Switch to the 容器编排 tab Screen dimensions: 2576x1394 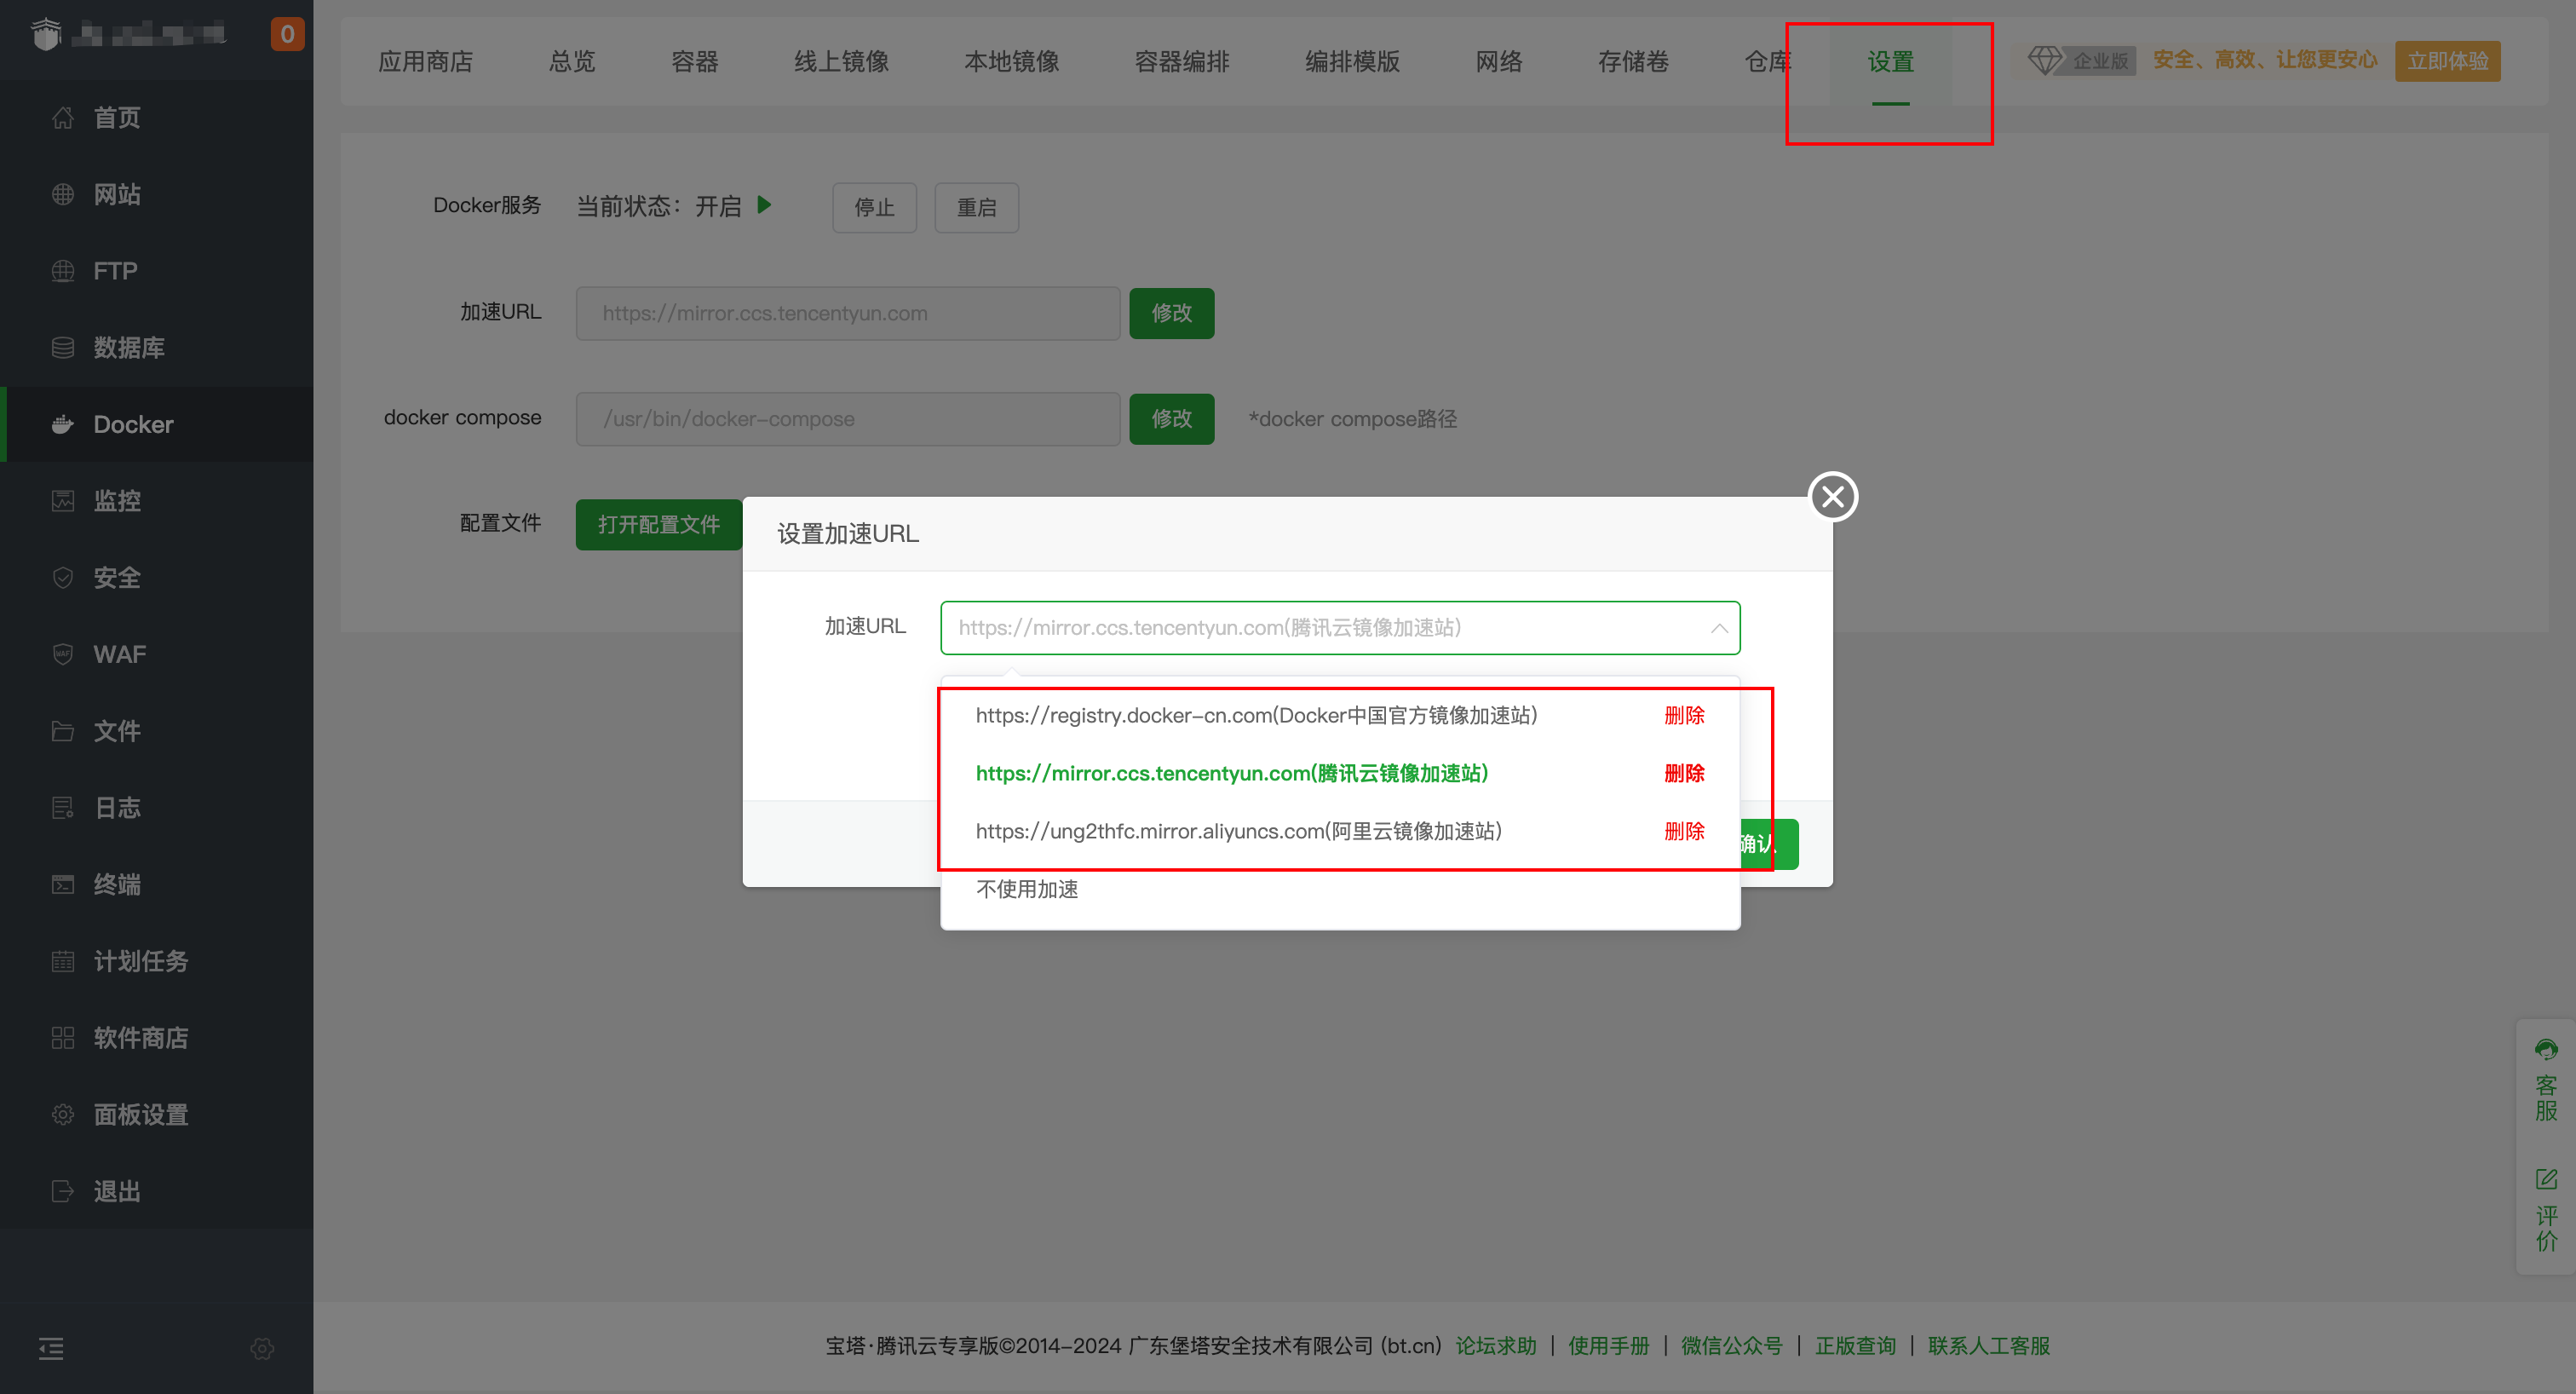coord(1182,61)
